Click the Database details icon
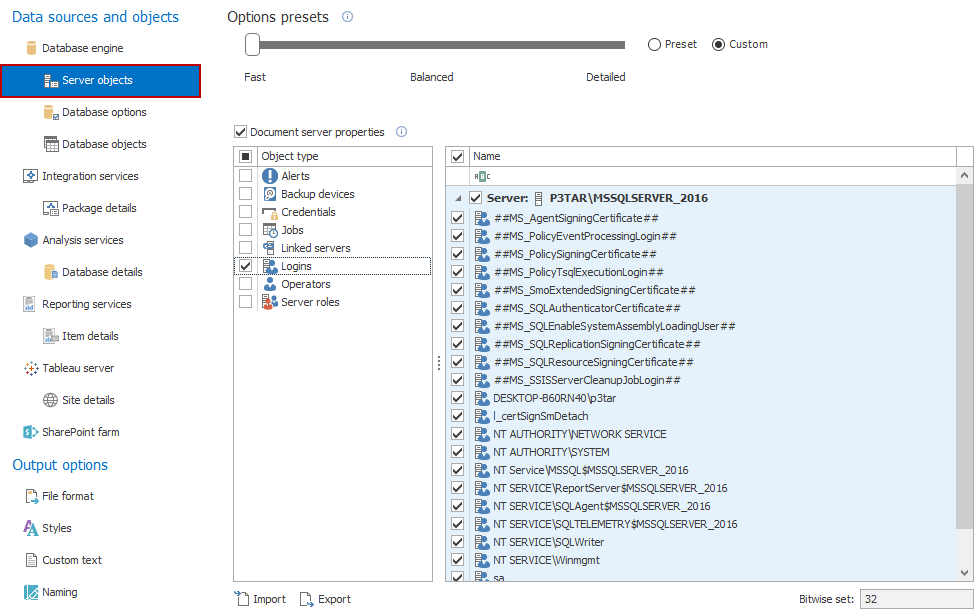Viewport: 980px width, 615px height. click(x=51, y=272)
